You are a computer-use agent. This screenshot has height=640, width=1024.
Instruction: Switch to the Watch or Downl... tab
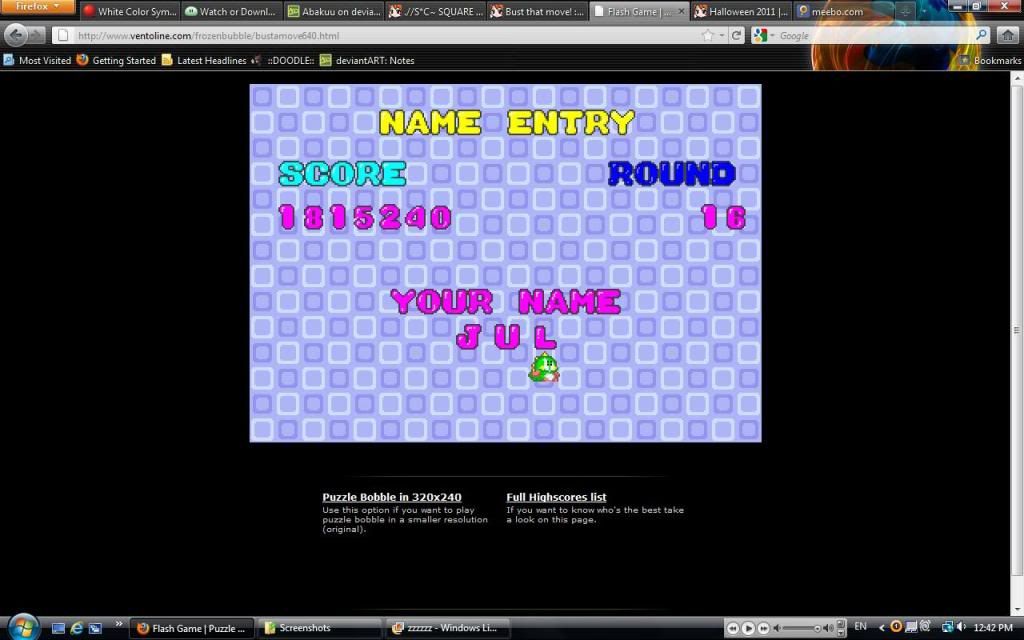[x=231, y=11]
